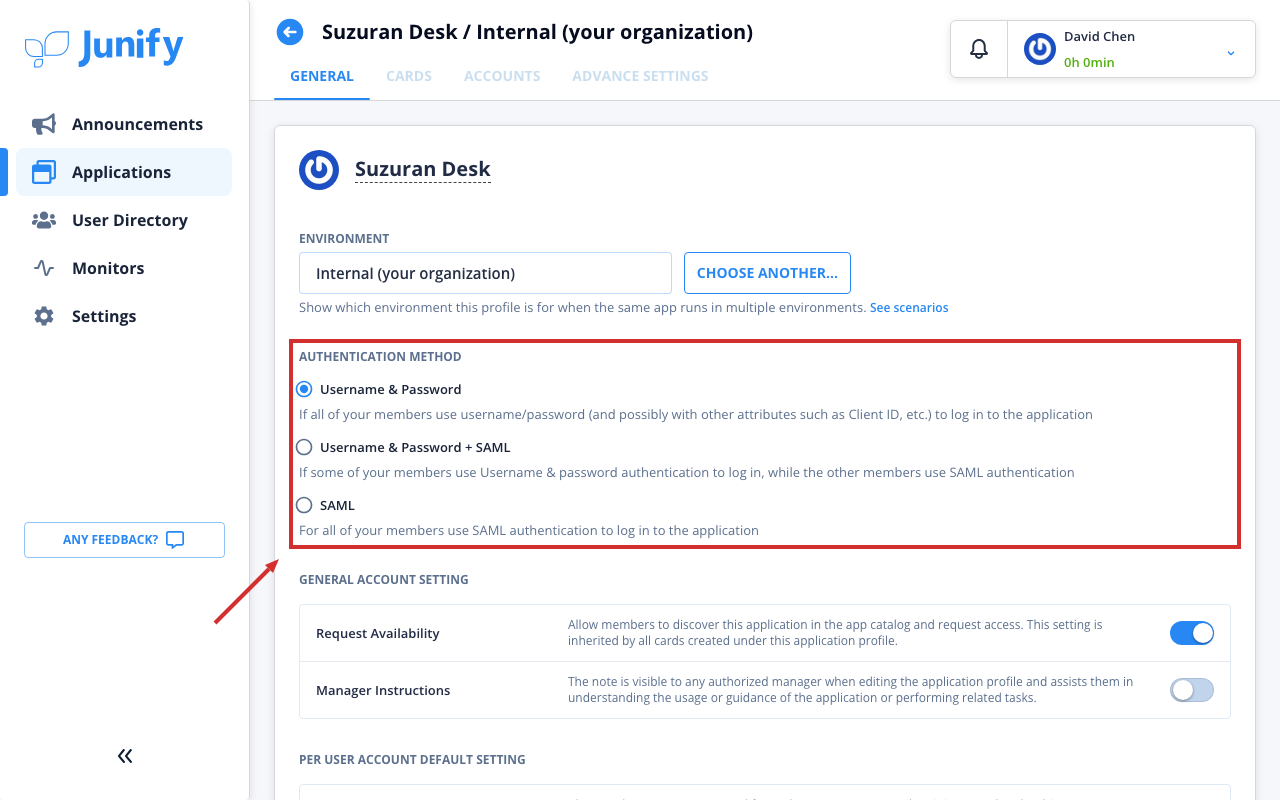Screen dimensions: 1280x800
Task: Click the Authentication Method heading
Action: point(380,357)
